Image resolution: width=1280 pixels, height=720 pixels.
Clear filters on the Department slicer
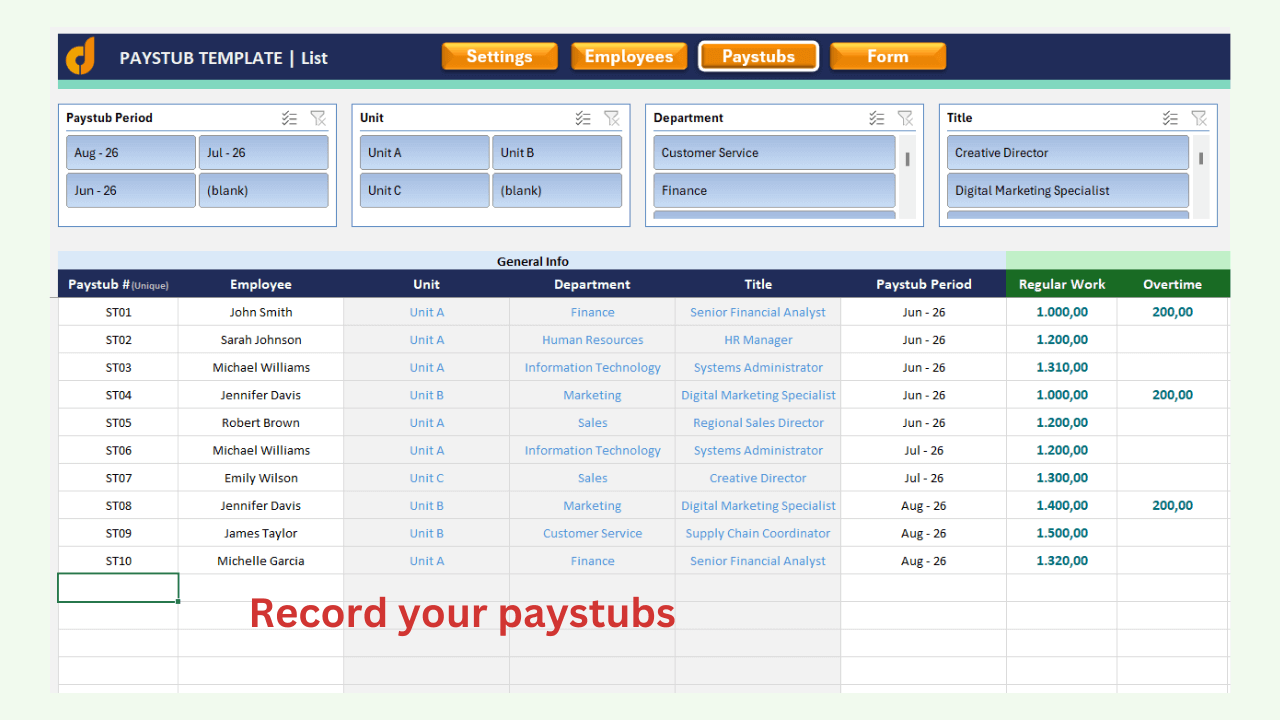pos(905,117)
